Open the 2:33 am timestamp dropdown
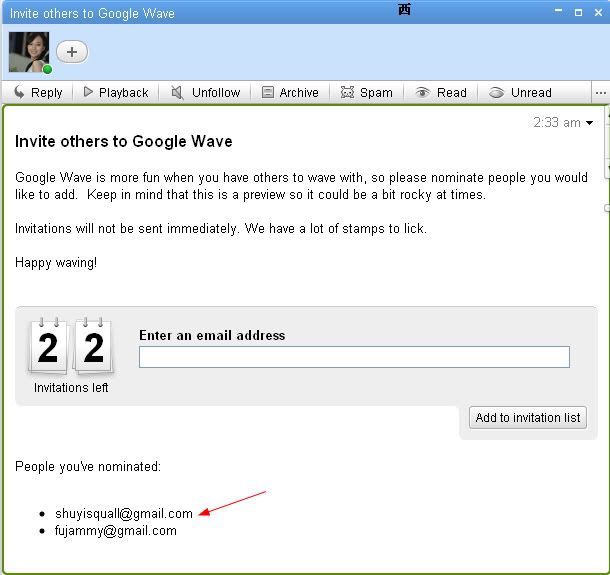This screenshot has height=575, width=610. pos(589,123)
